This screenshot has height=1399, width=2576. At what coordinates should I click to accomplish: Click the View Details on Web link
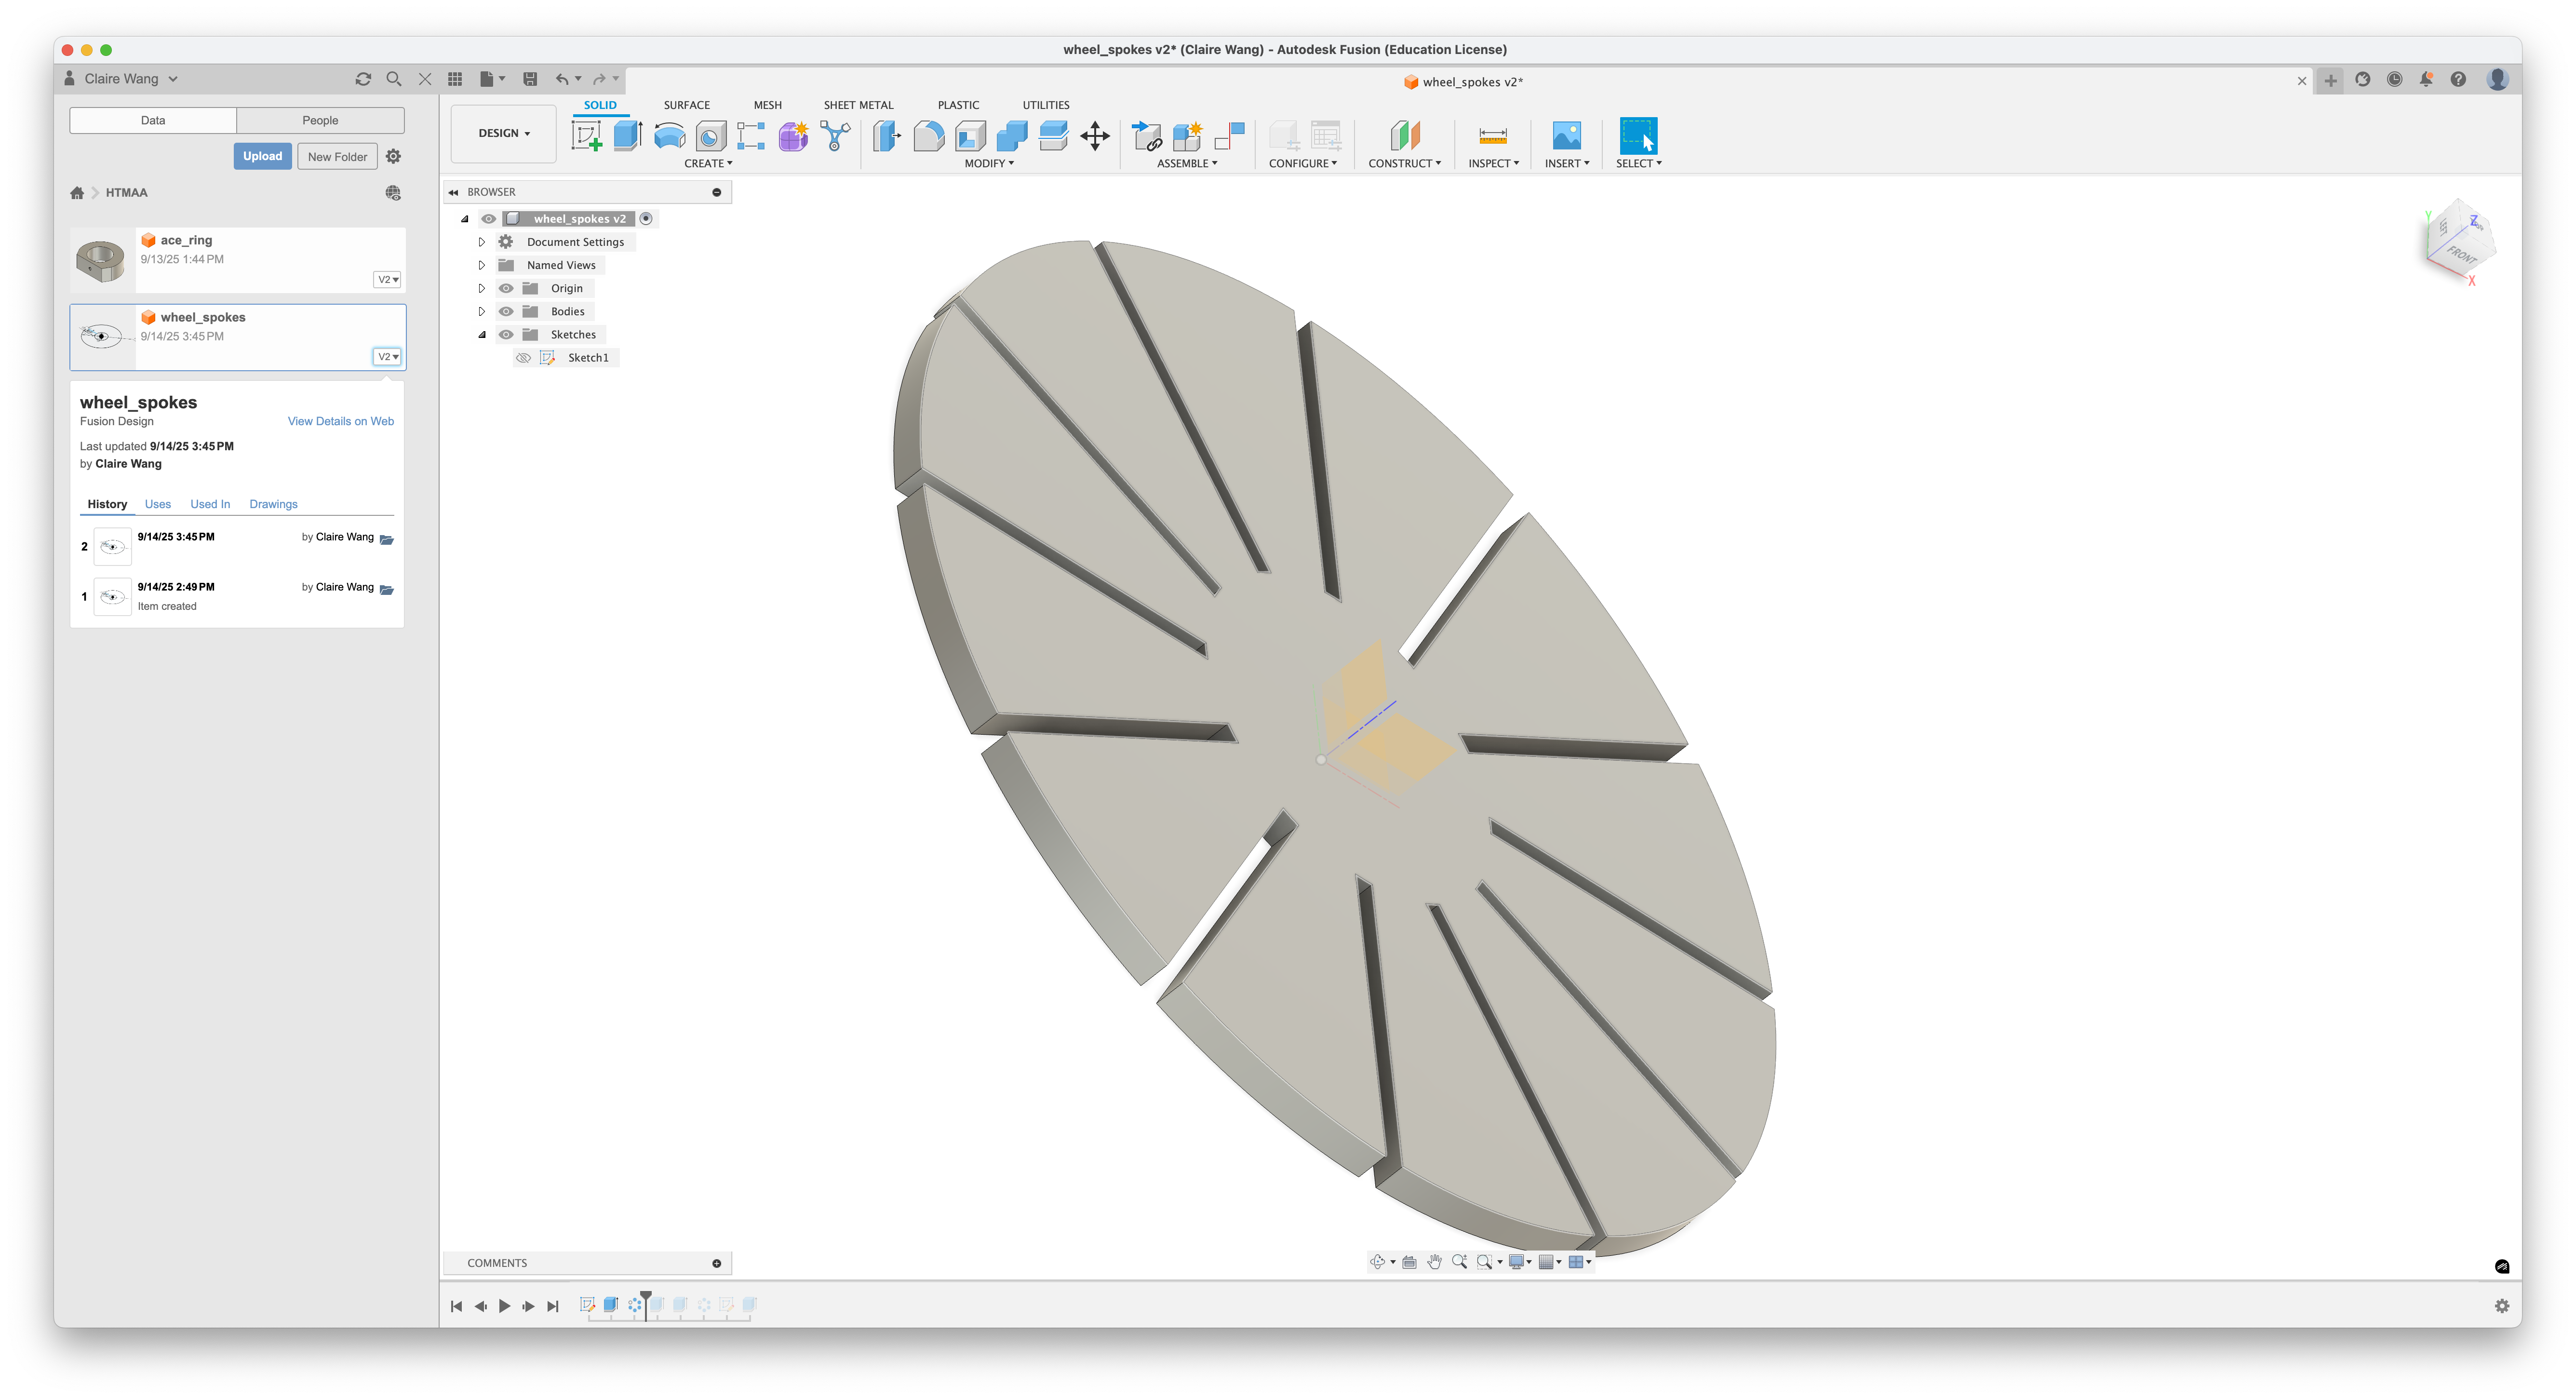click(340, 421)
